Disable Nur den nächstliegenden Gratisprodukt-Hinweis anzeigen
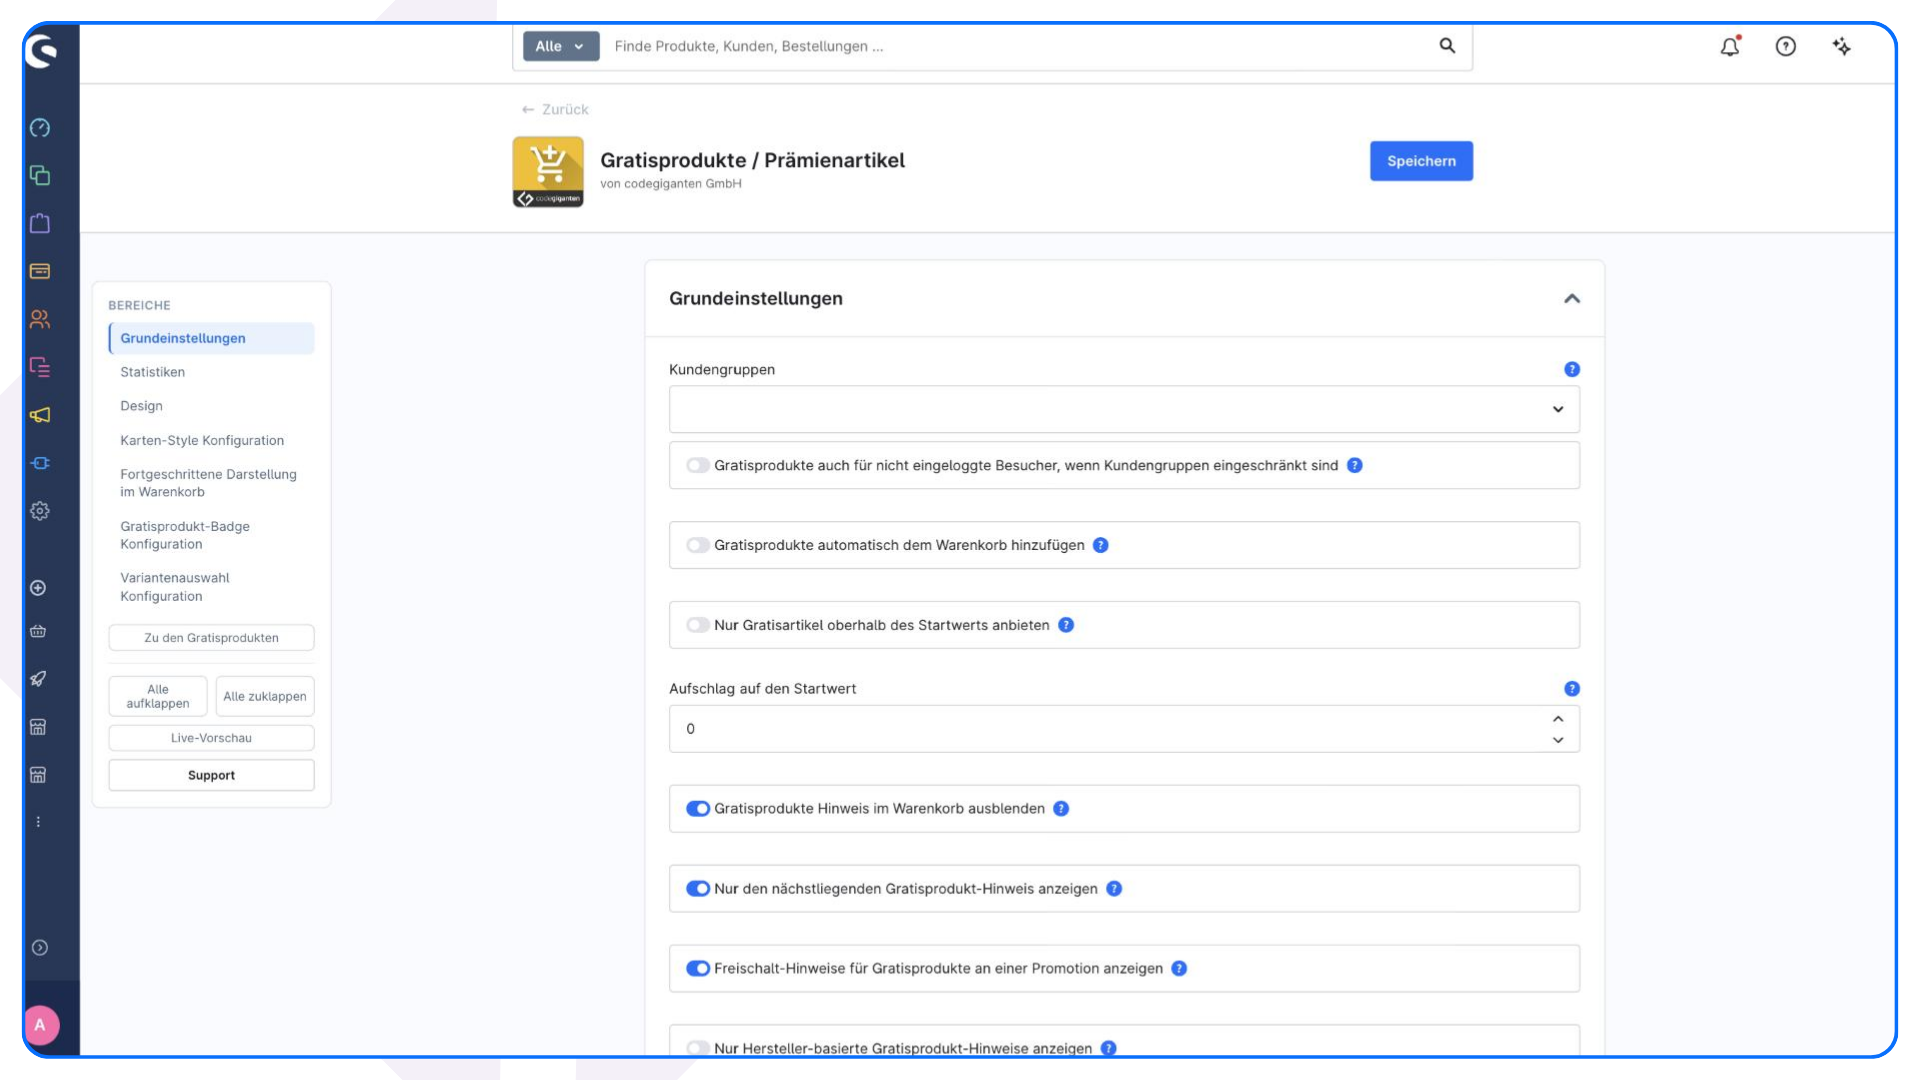Viewport: 1920px width, 1080px height. (x=698, y=889)
